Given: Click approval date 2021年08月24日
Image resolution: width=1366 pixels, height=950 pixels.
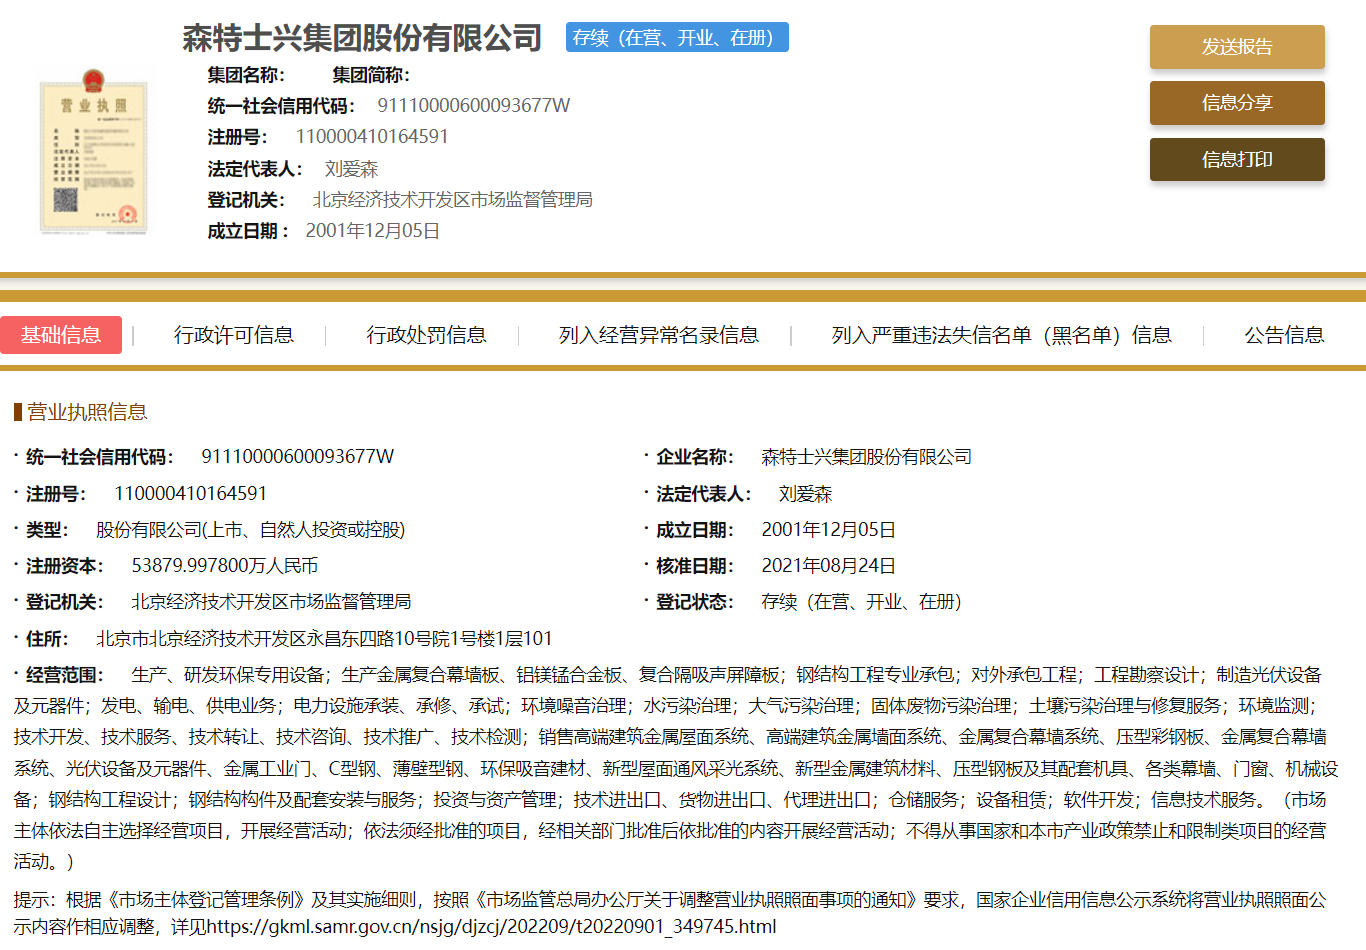Looking at the screenshot, I should tap(828, 566).
